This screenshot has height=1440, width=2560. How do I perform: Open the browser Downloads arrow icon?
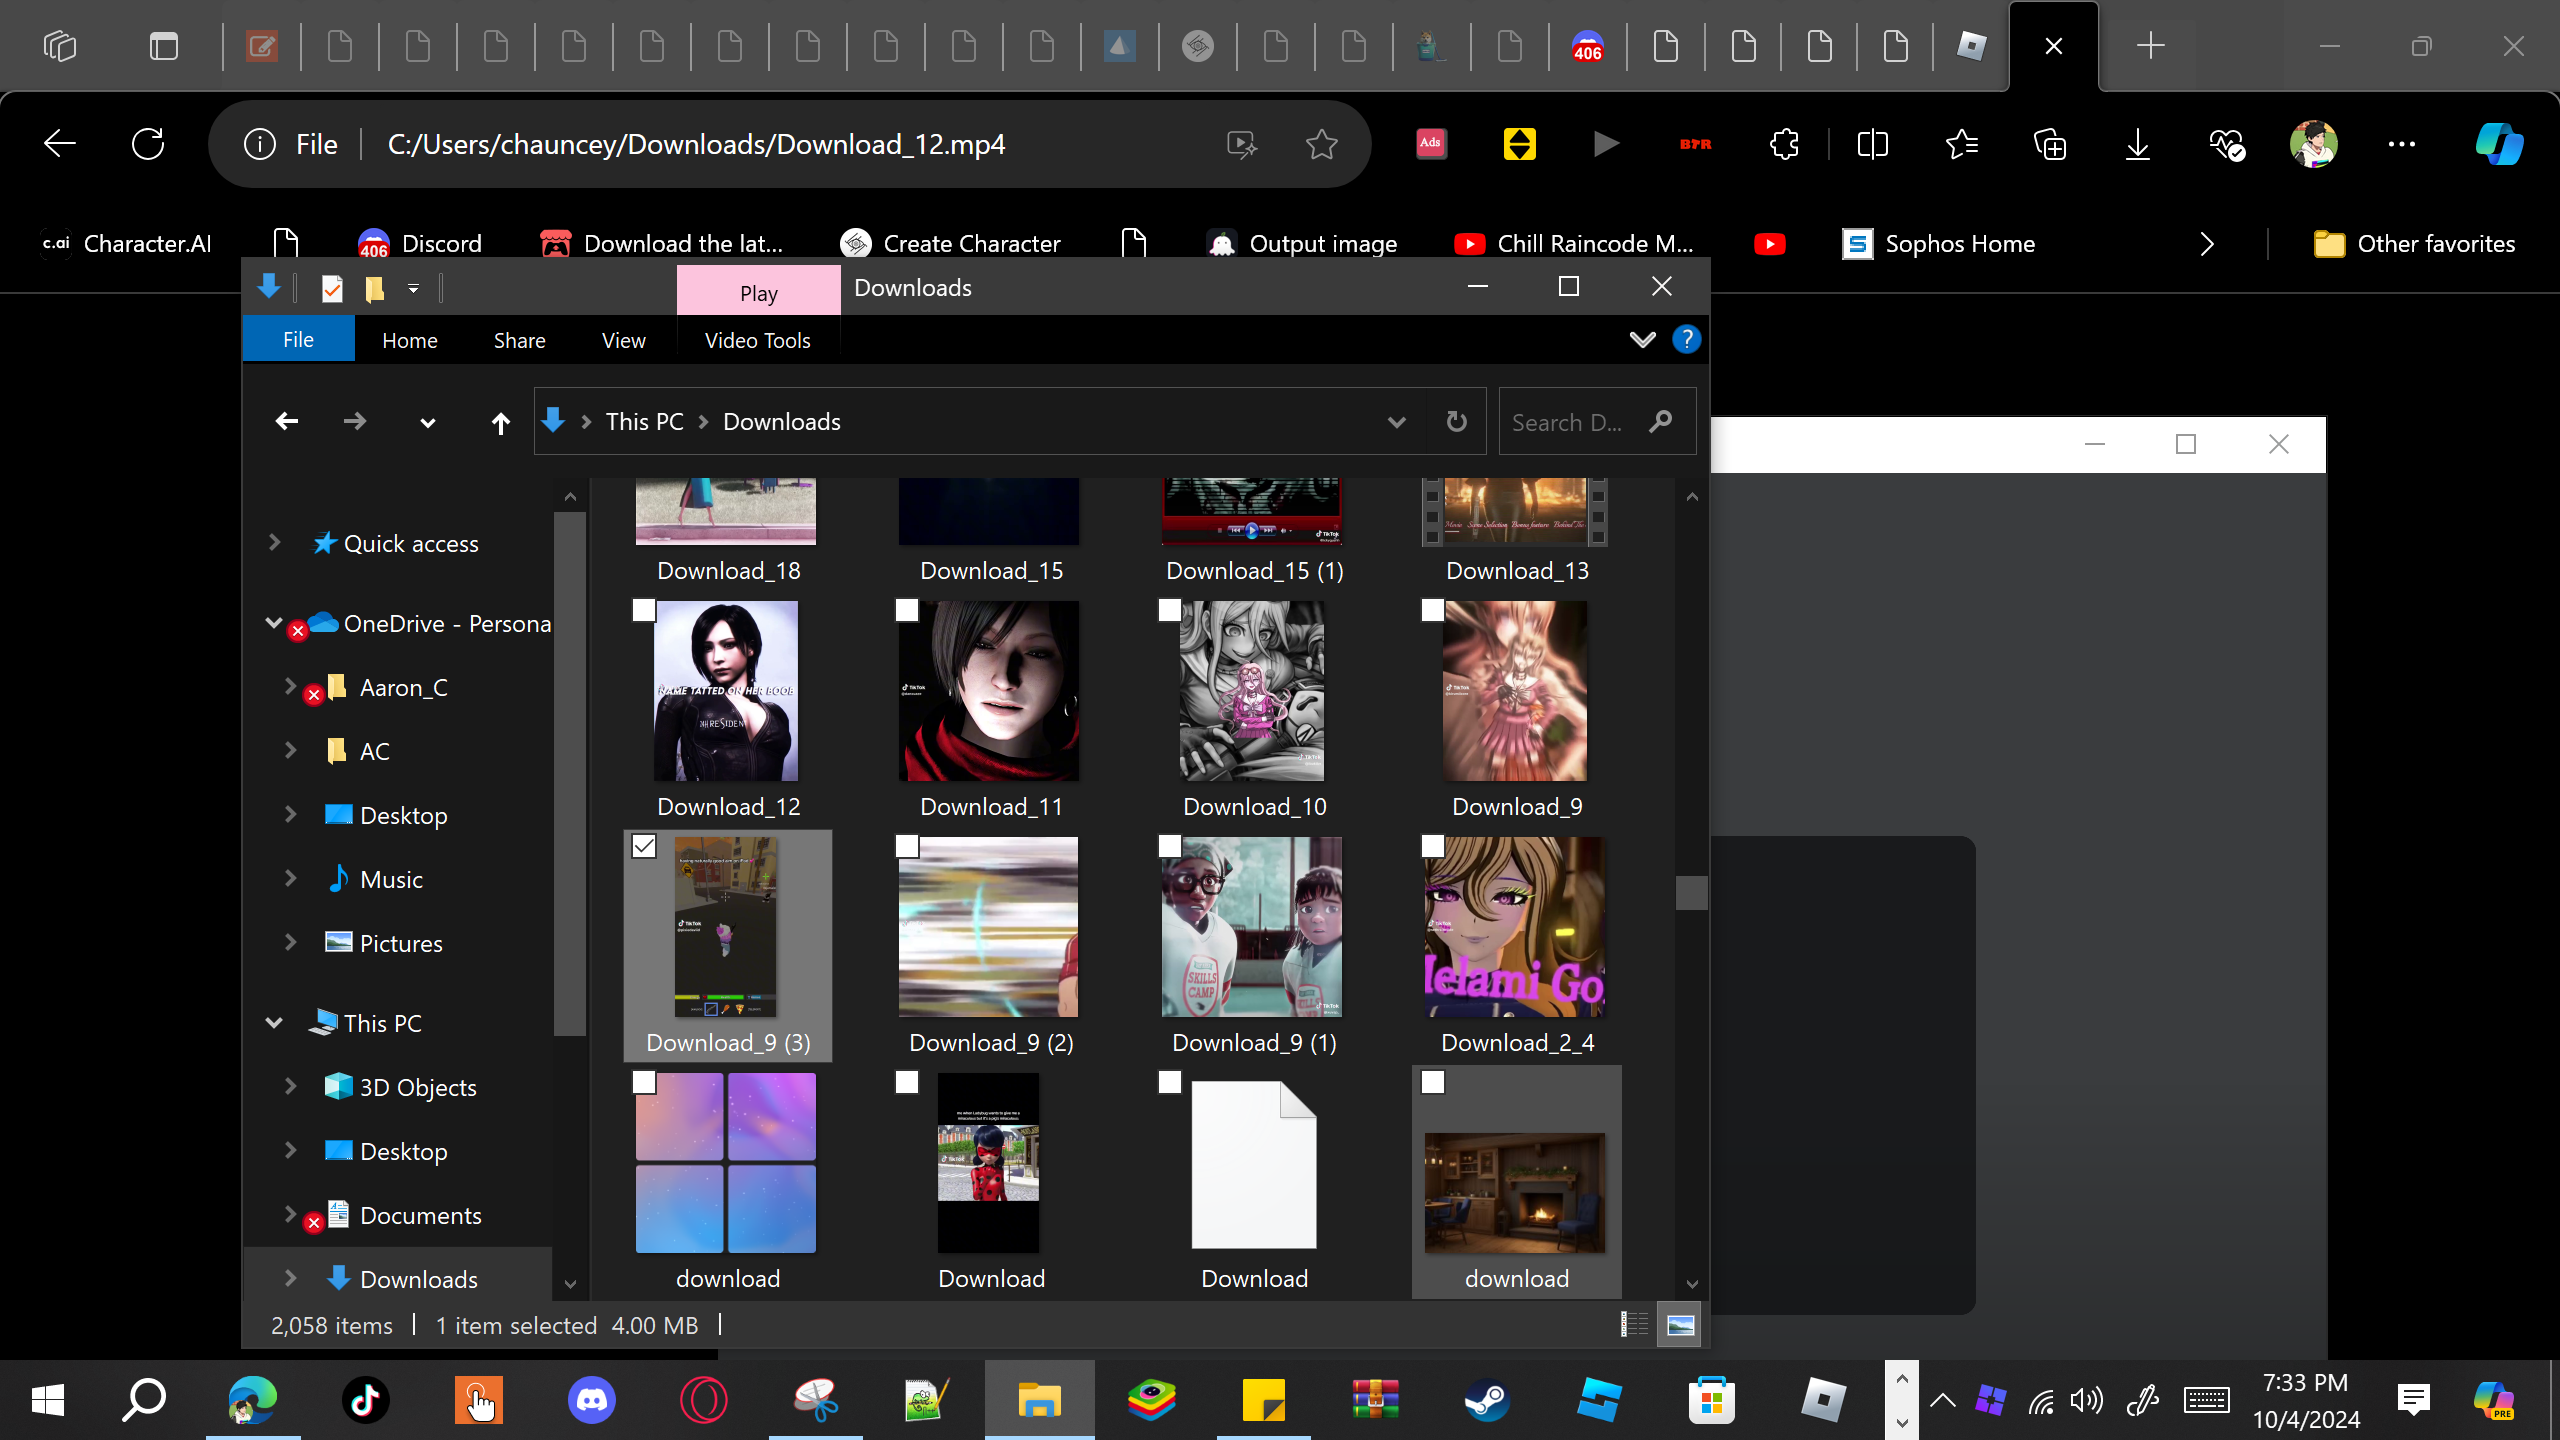pos(2138,144)
